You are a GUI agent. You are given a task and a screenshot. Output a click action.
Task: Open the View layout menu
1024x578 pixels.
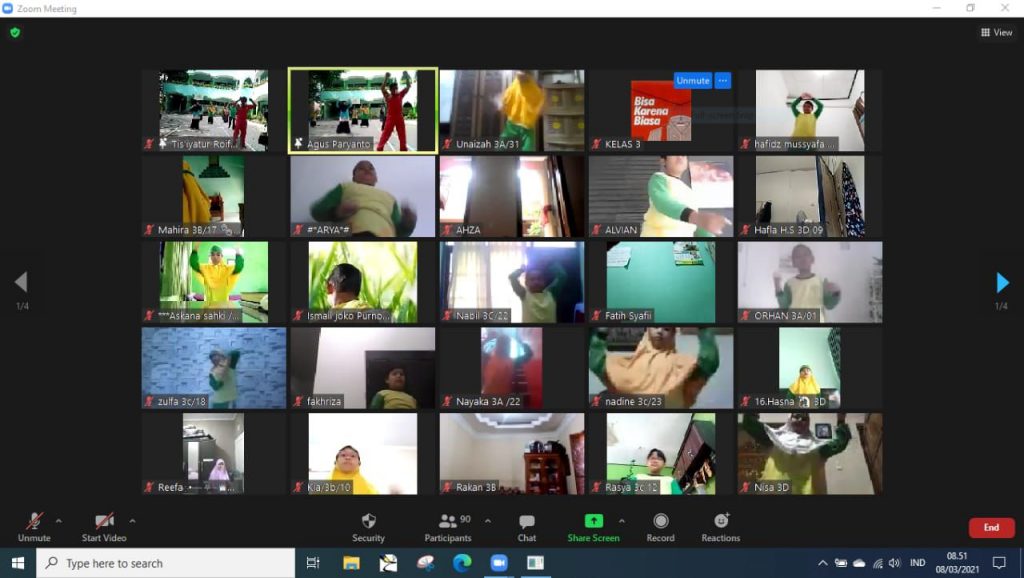pos(996,32)
